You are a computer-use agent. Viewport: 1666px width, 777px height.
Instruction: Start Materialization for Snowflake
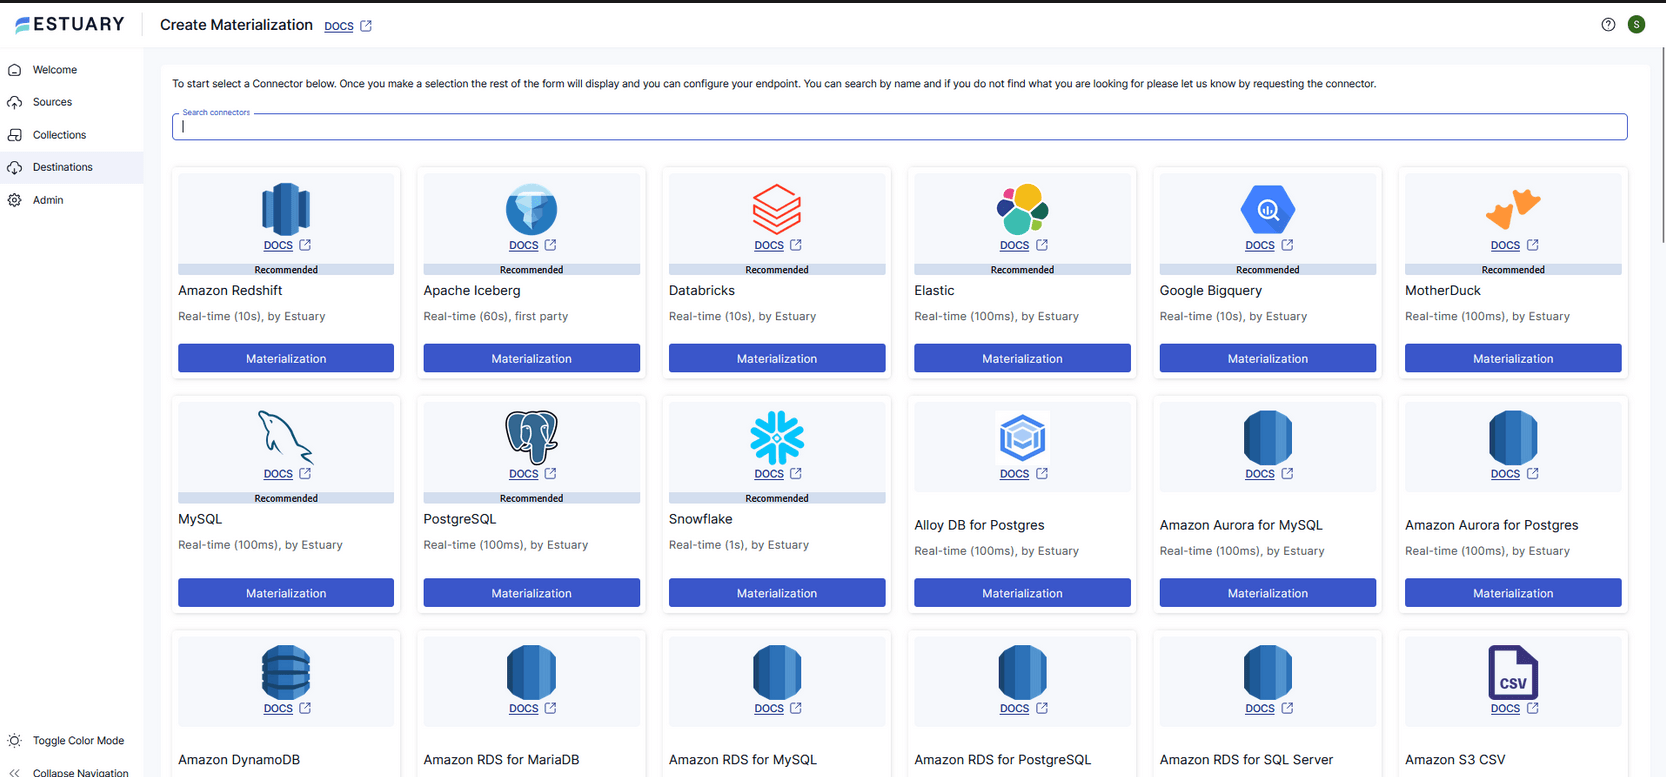pyautogui.click(x=777, y=593)
